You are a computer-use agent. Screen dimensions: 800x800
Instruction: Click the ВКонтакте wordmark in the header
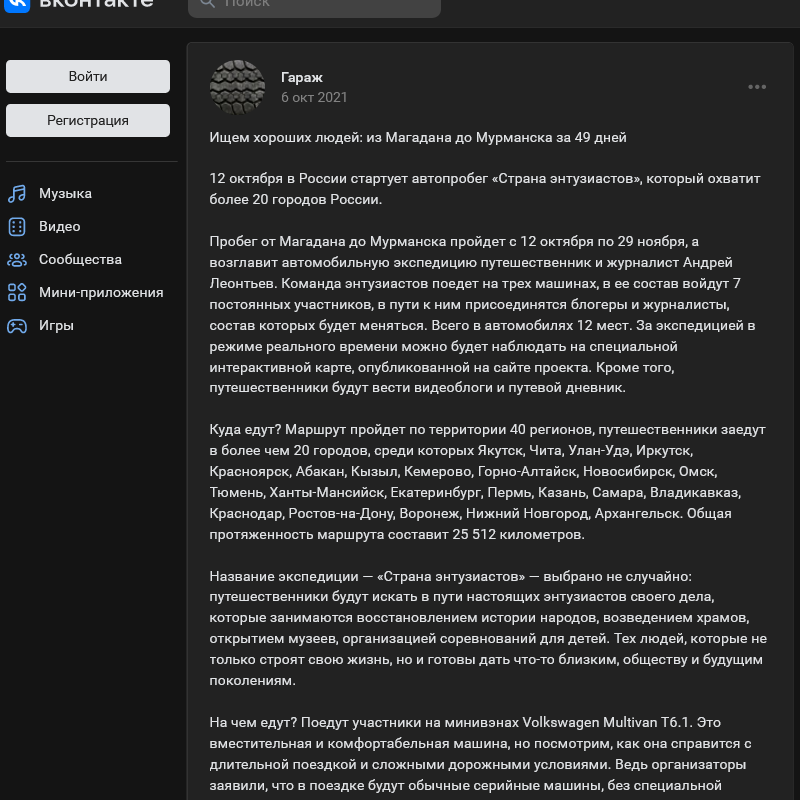(96, 3)
